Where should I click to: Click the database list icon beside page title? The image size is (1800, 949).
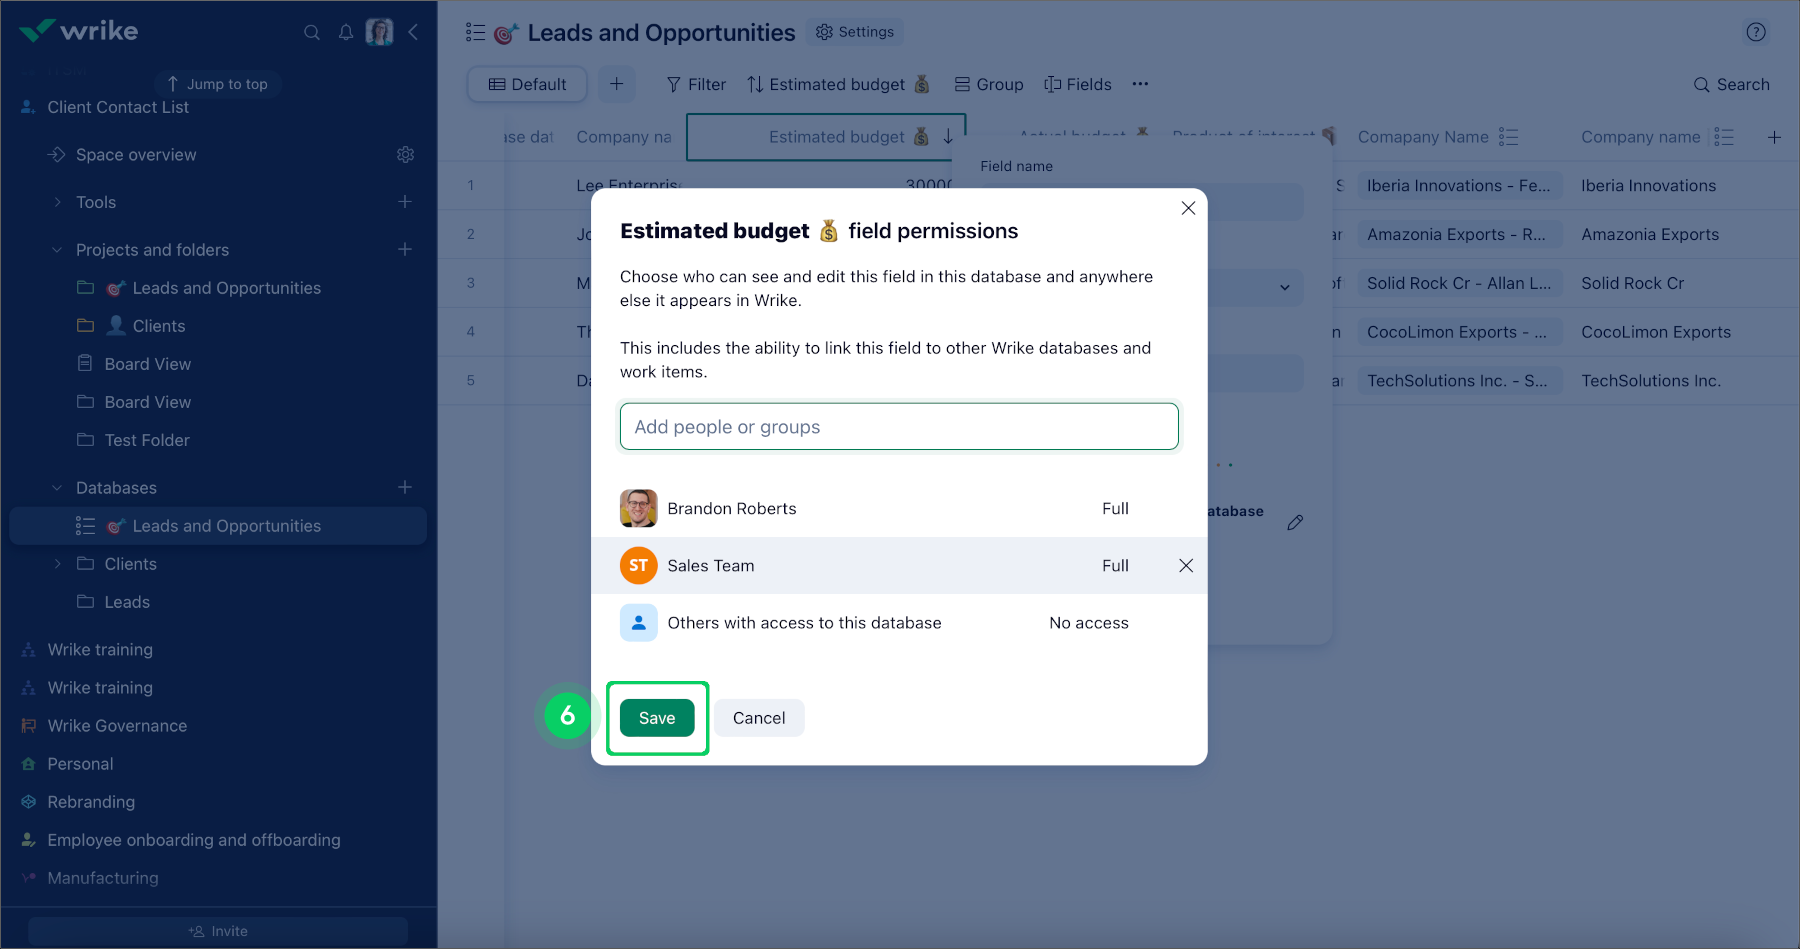click(x=476, y=33)
